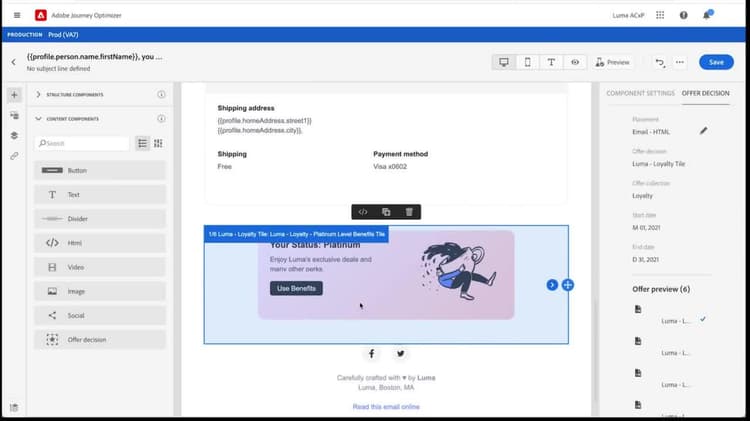Open the hamburger navigation menu
Image resolution: width=750 pixels, height=421 pixels.
click(x=17, y=15)
